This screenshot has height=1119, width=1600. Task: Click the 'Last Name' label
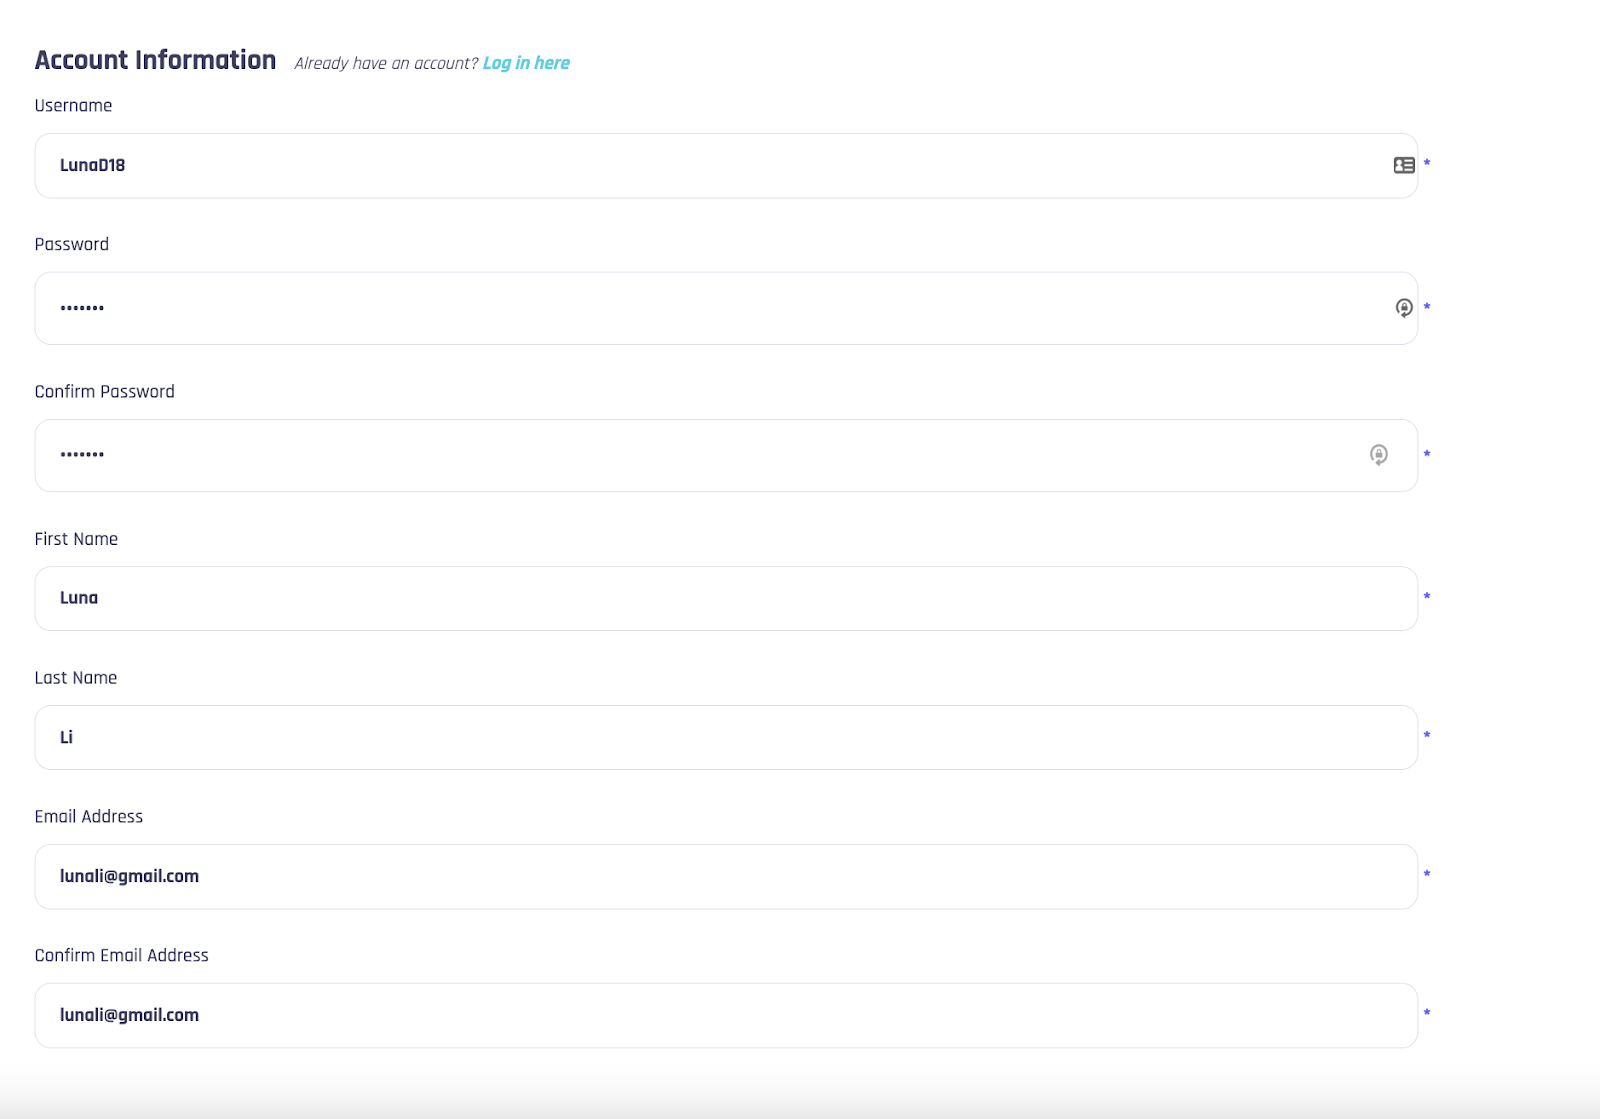76,678
